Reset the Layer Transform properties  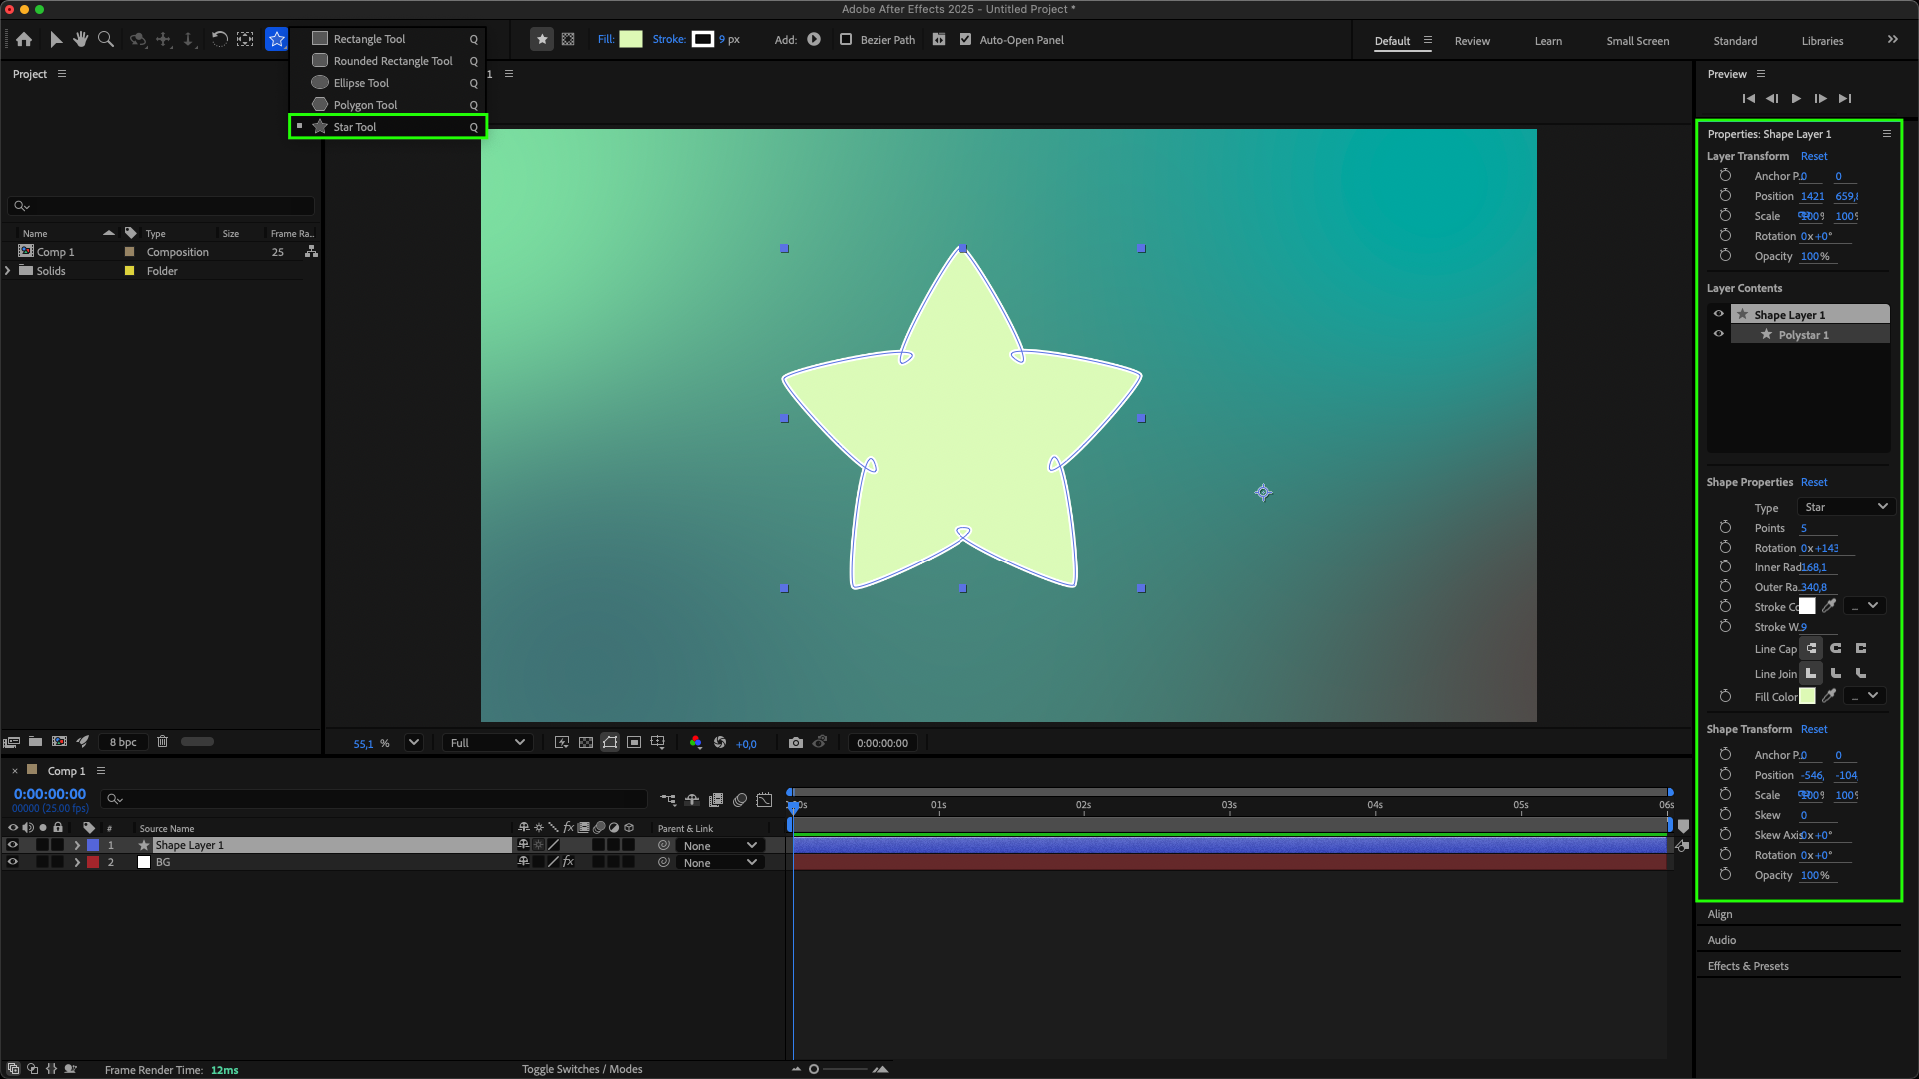click(1813, 156)
